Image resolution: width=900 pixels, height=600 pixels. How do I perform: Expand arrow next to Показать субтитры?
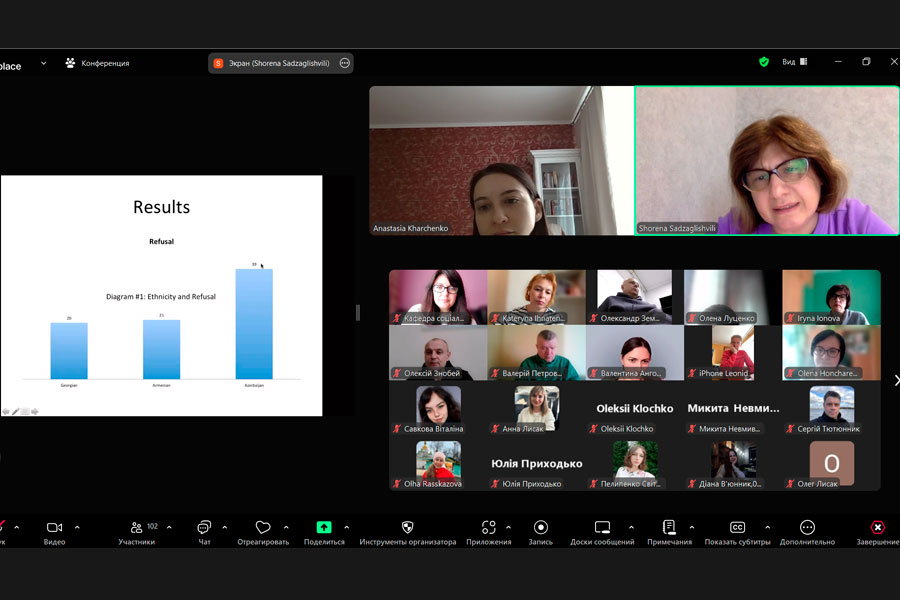767,527
